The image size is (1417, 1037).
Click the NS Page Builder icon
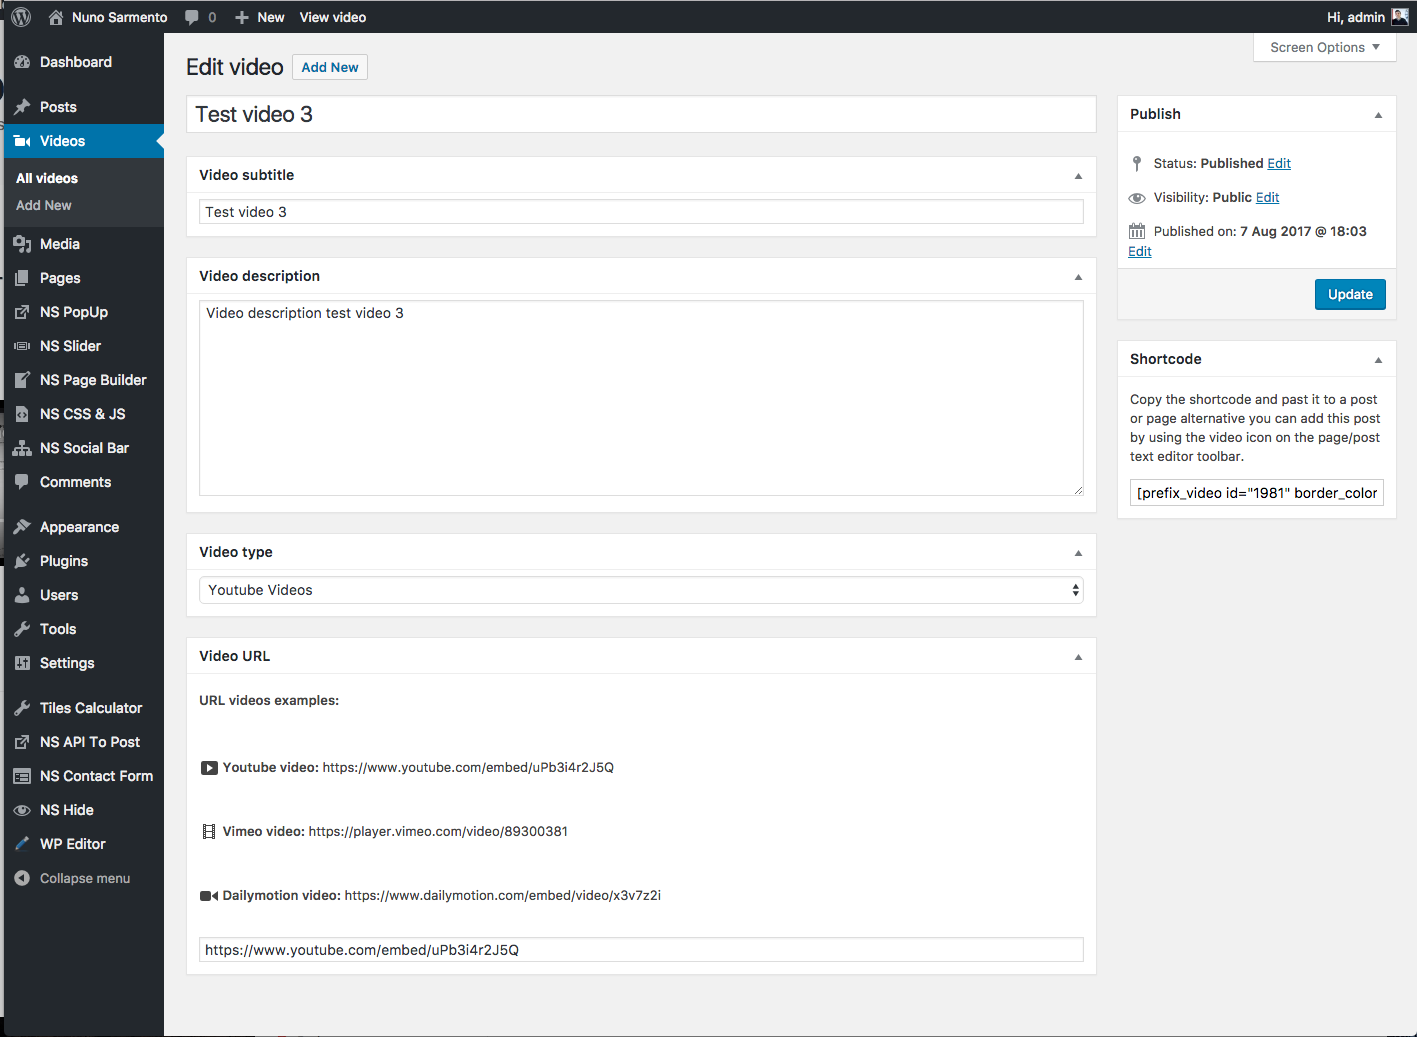[x=22, y=380]
